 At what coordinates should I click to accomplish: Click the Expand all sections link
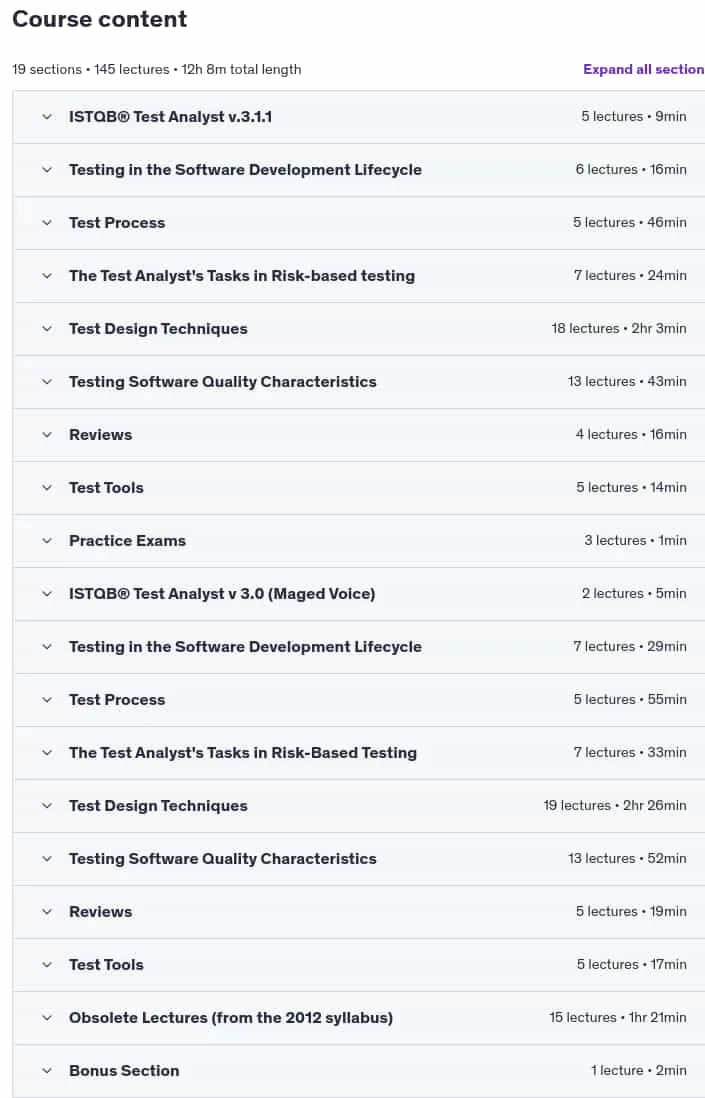click(643, 69)
